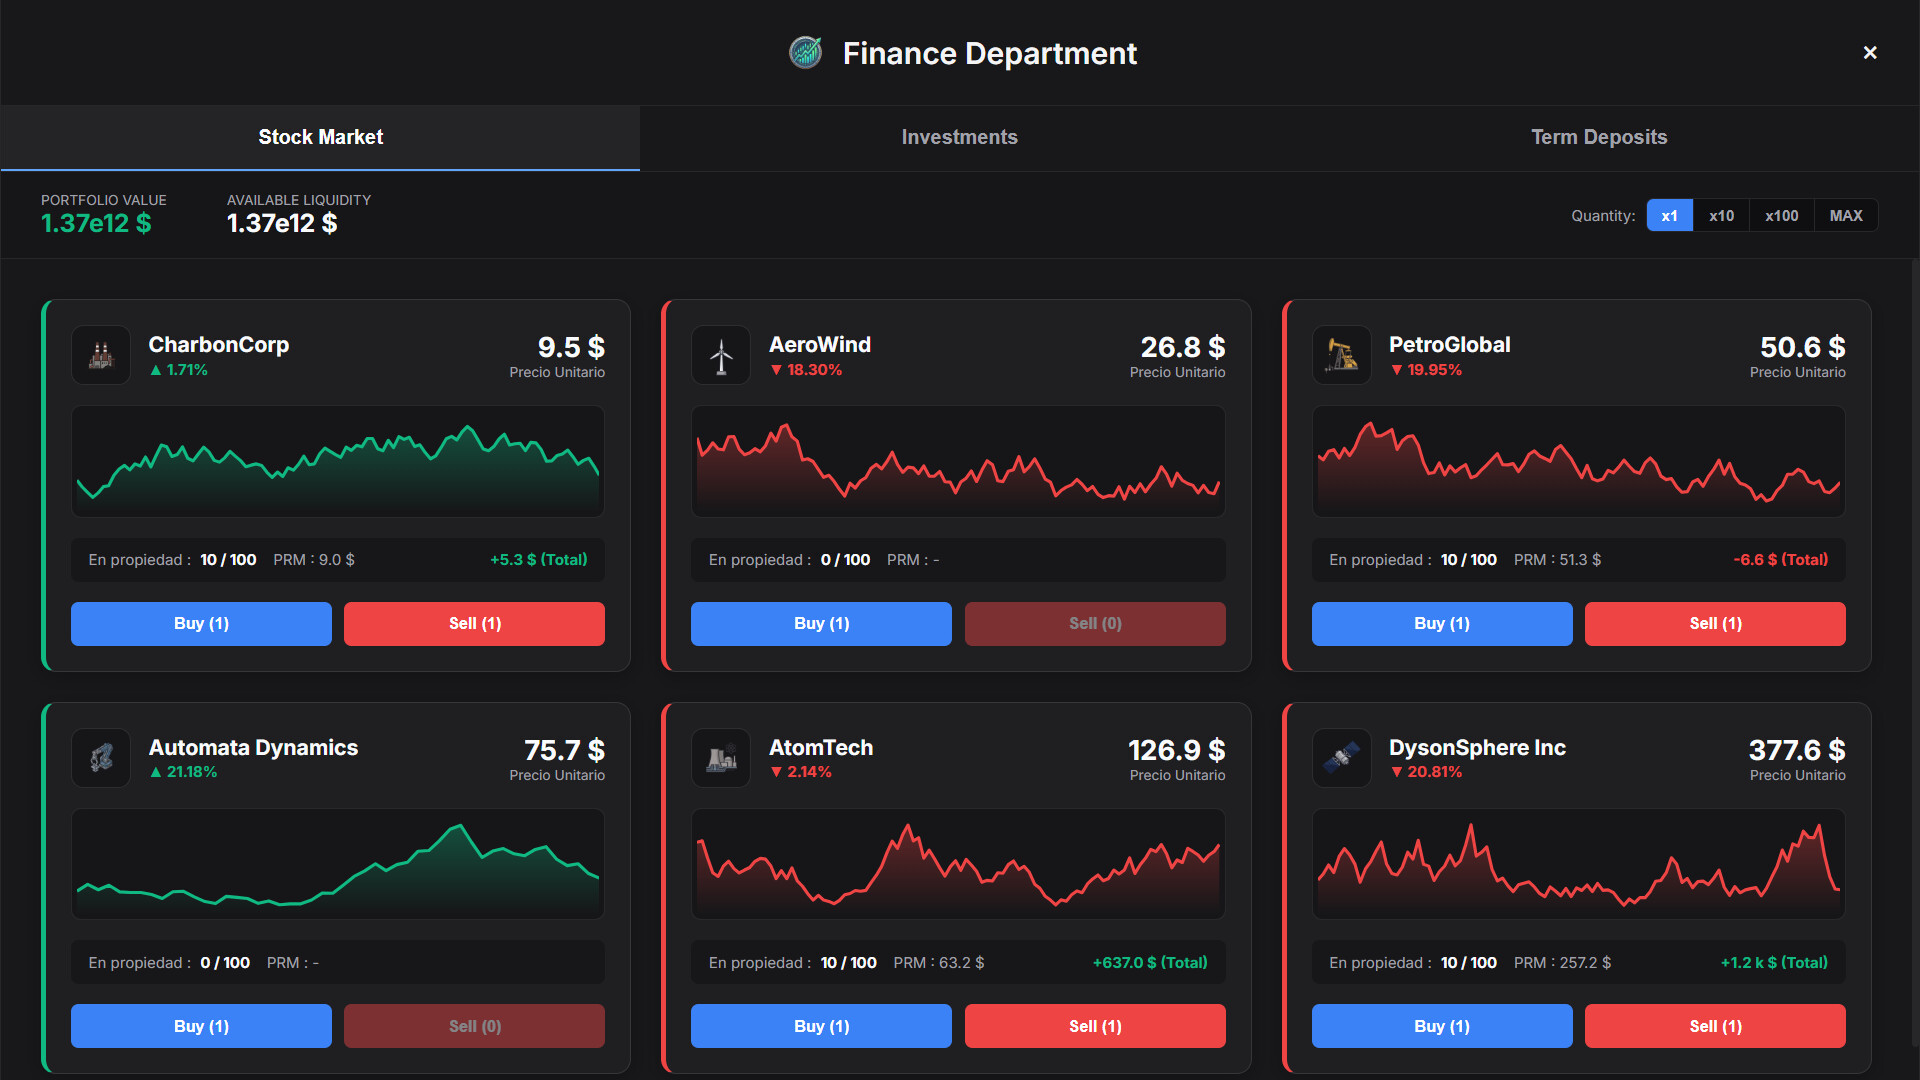The height and width of the screenshot is (1080, 1920).
Task: Buy one AtomTech share
Action: [822, 1026]
